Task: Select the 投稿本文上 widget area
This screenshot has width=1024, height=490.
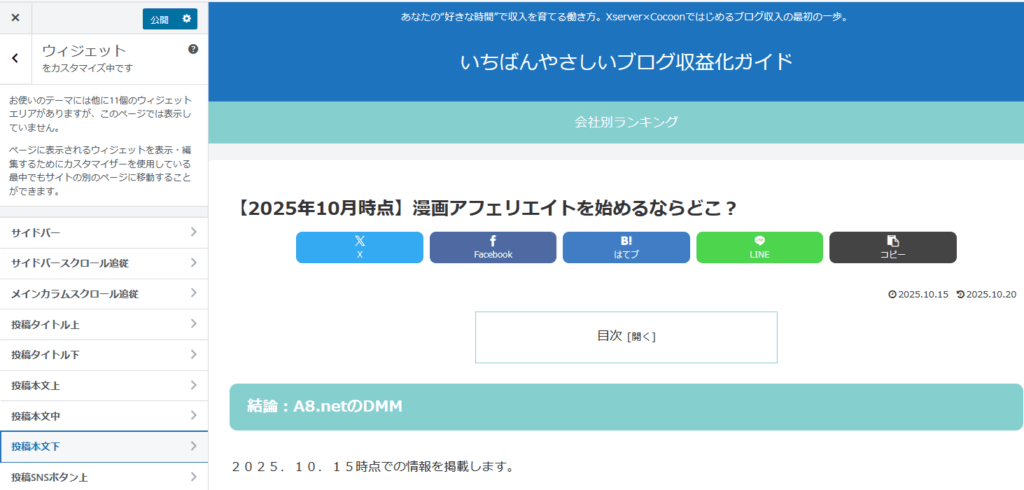Action: [104, 386]
